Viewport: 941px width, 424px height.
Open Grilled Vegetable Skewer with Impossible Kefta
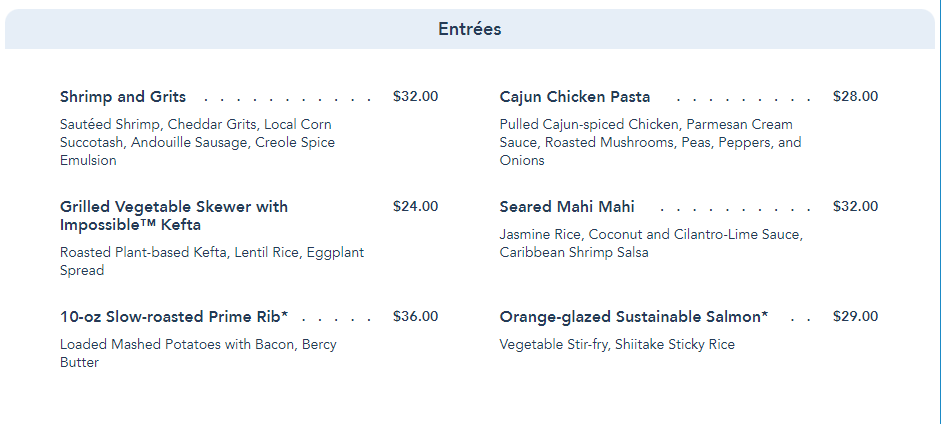pyautogui.click(x=173, y=215)
